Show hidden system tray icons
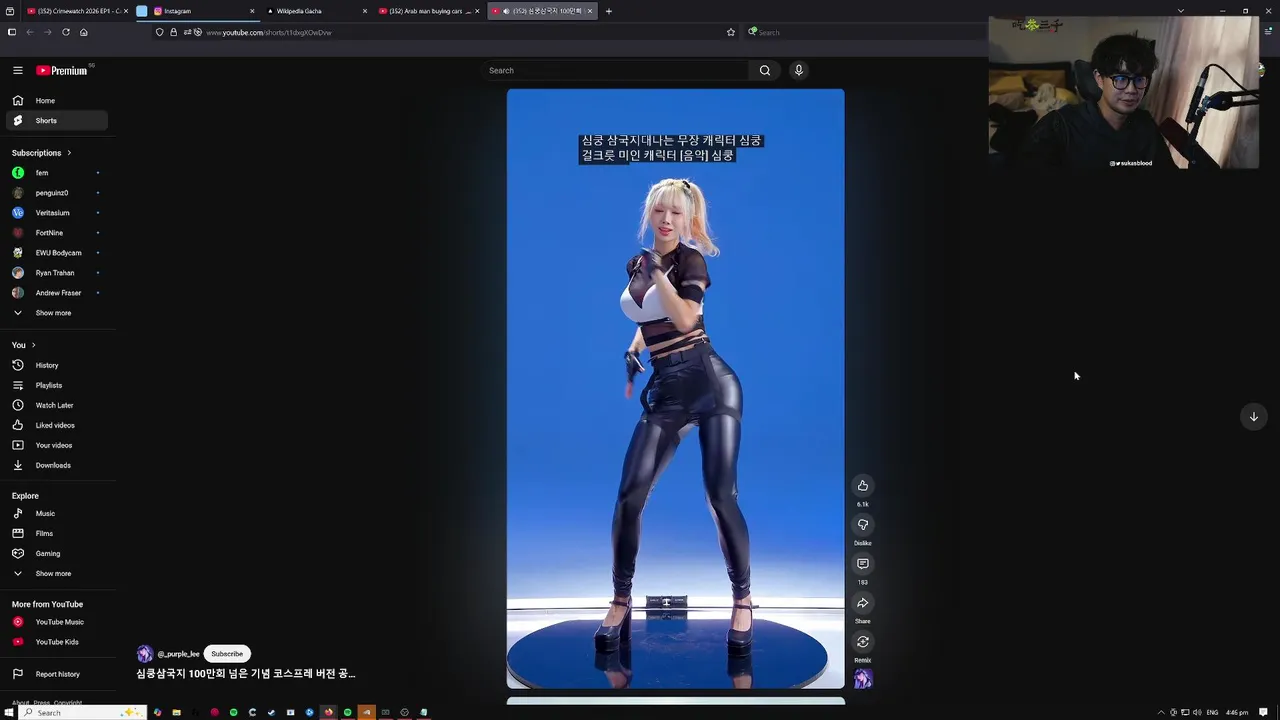This screenshot has width=1280, height=720. coord(1161,712)
